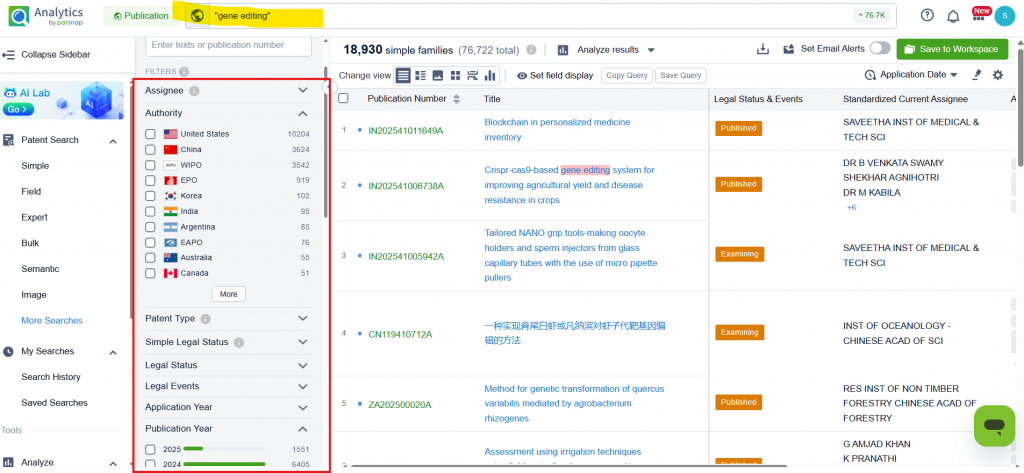The width and height of the screenshot is (1024, 473).
Task: Open the results settings gear icon
Action: click(997, 75)
